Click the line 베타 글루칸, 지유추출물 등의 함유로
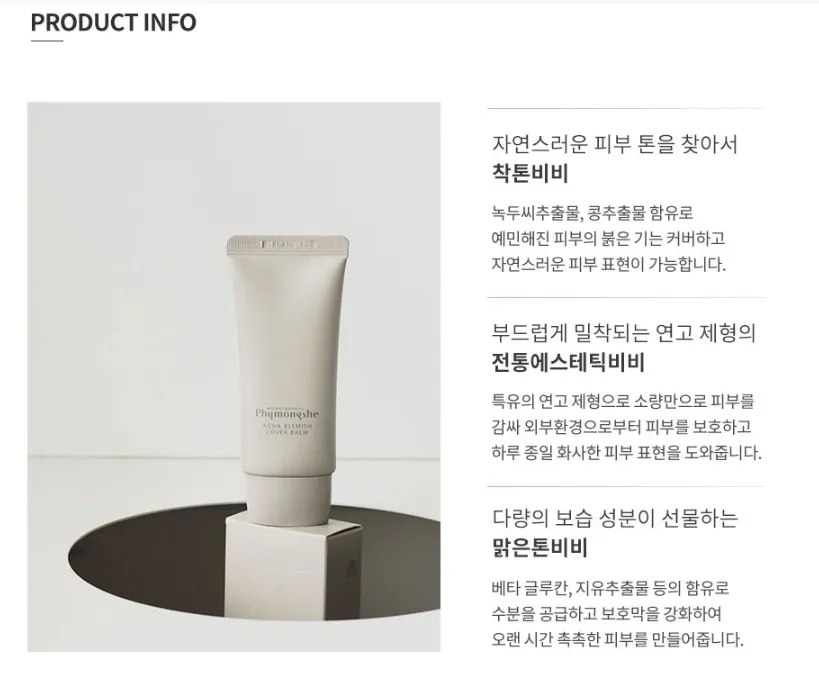Screen dimensions: 819x686 [x=610, y=588]
